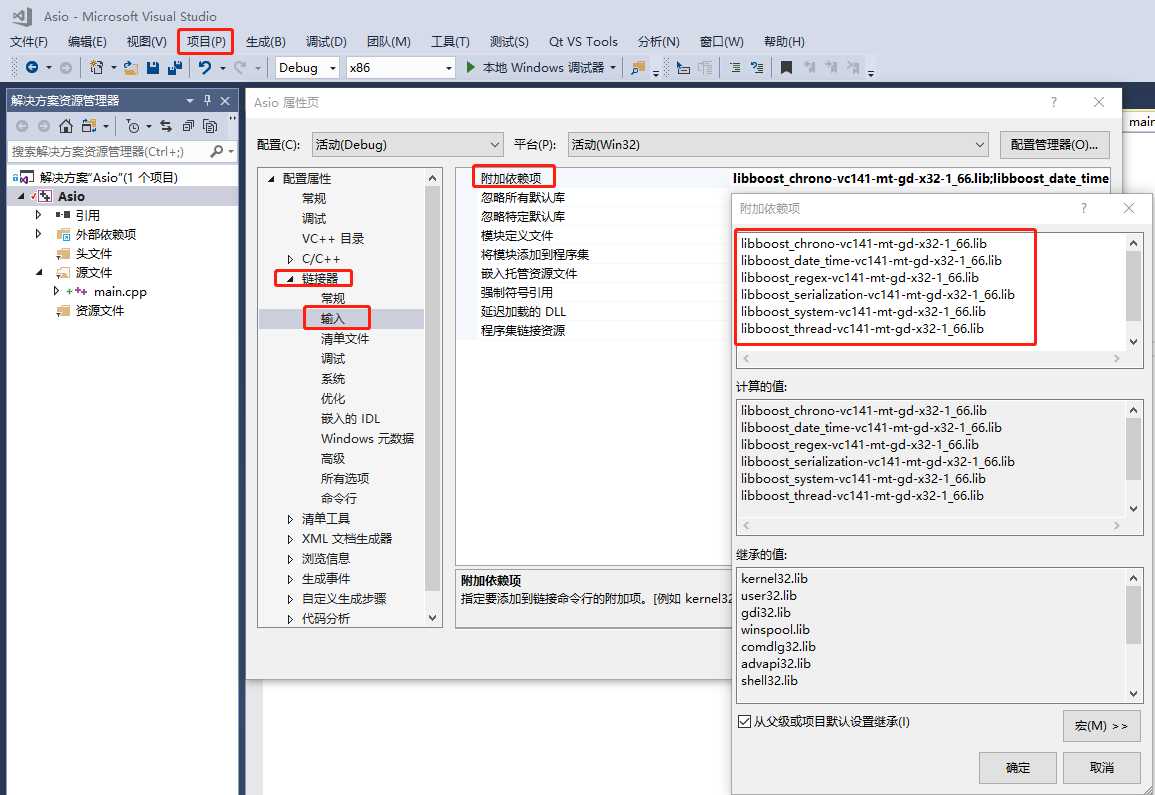Expand the 清单工具 tree node
This screenshot has height=795, width=1155.
click(290, 519)
